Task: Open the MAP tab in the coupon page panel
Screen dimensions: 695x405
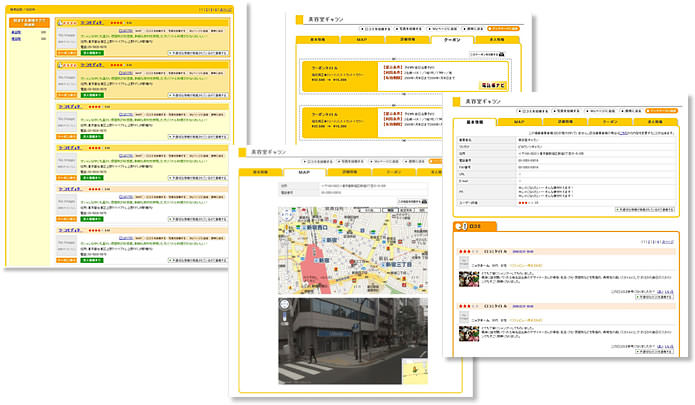Action: (x=362, y=40)
